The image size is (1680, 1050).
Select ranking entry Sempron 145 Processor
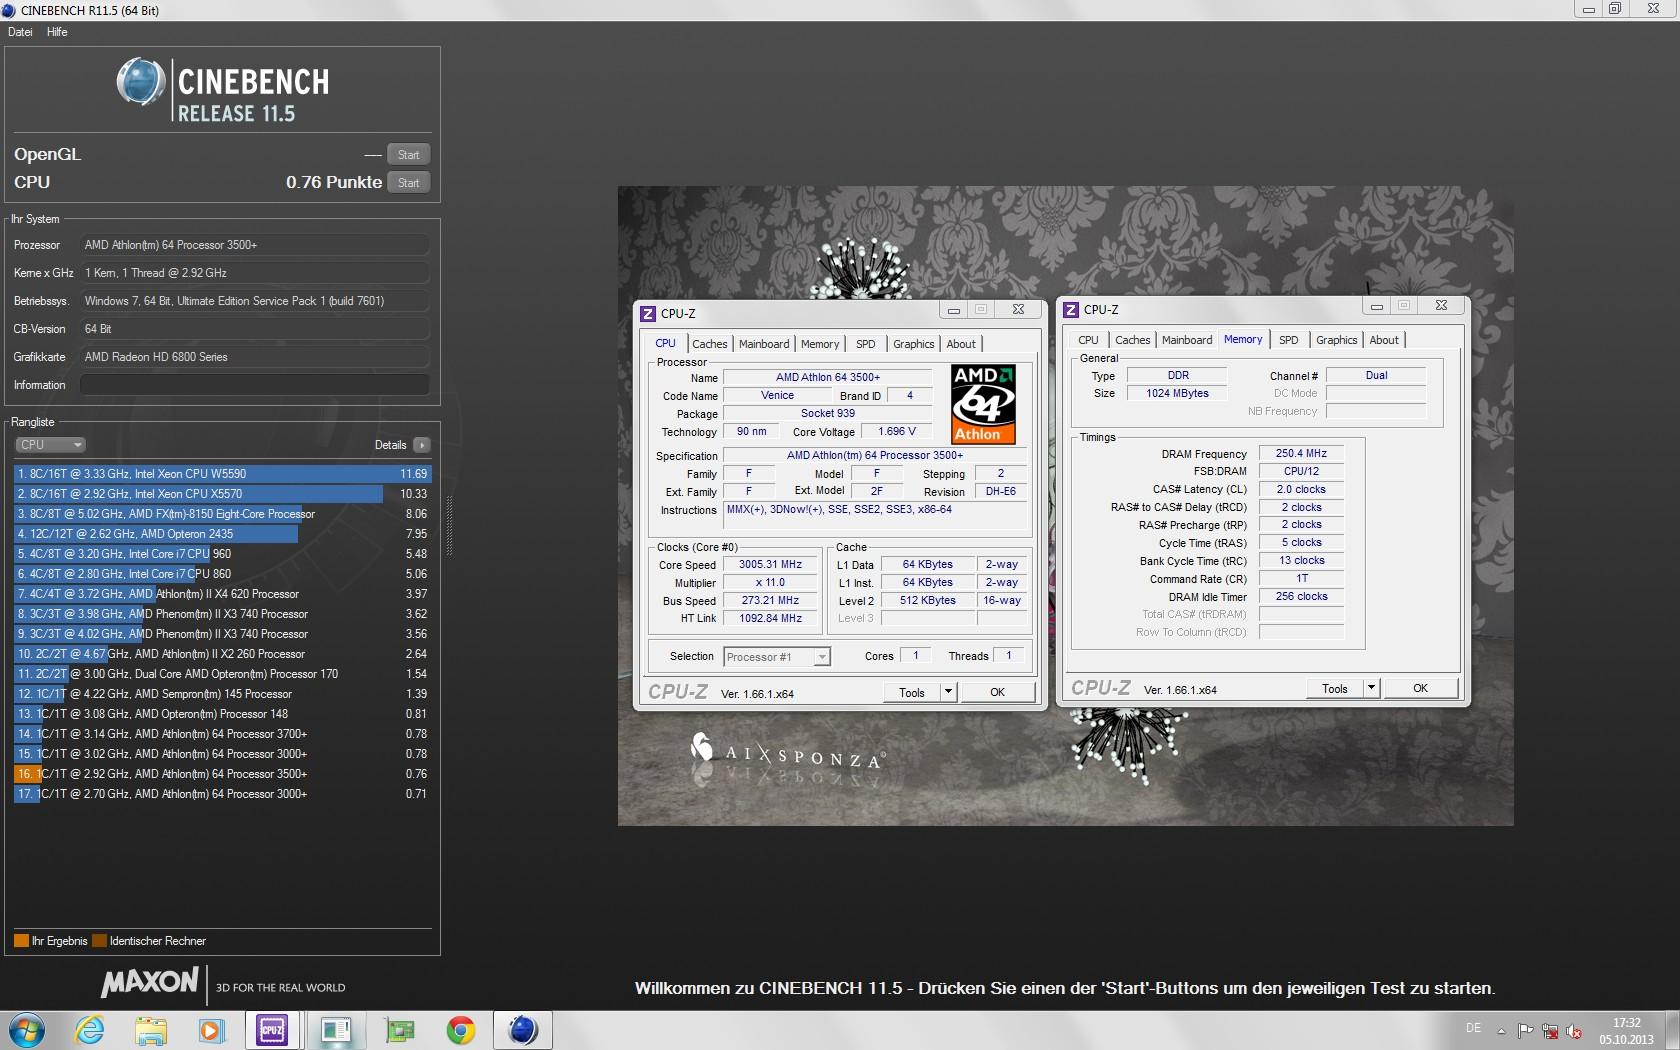point(223,694)
